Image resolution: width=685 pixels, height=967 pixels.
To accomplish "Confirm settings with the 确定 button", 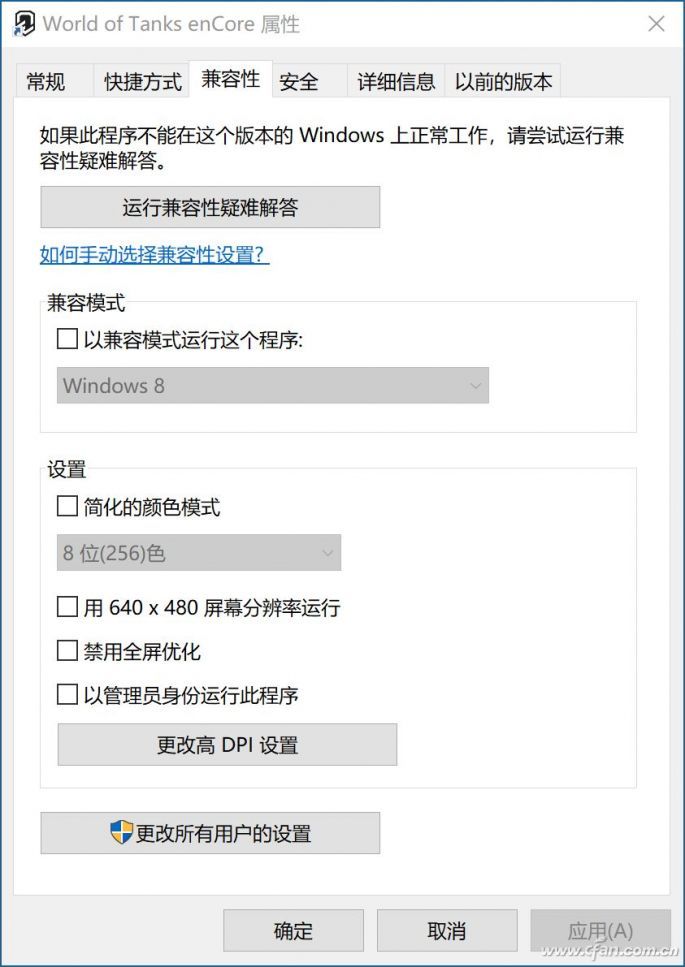I will point(293,929).
